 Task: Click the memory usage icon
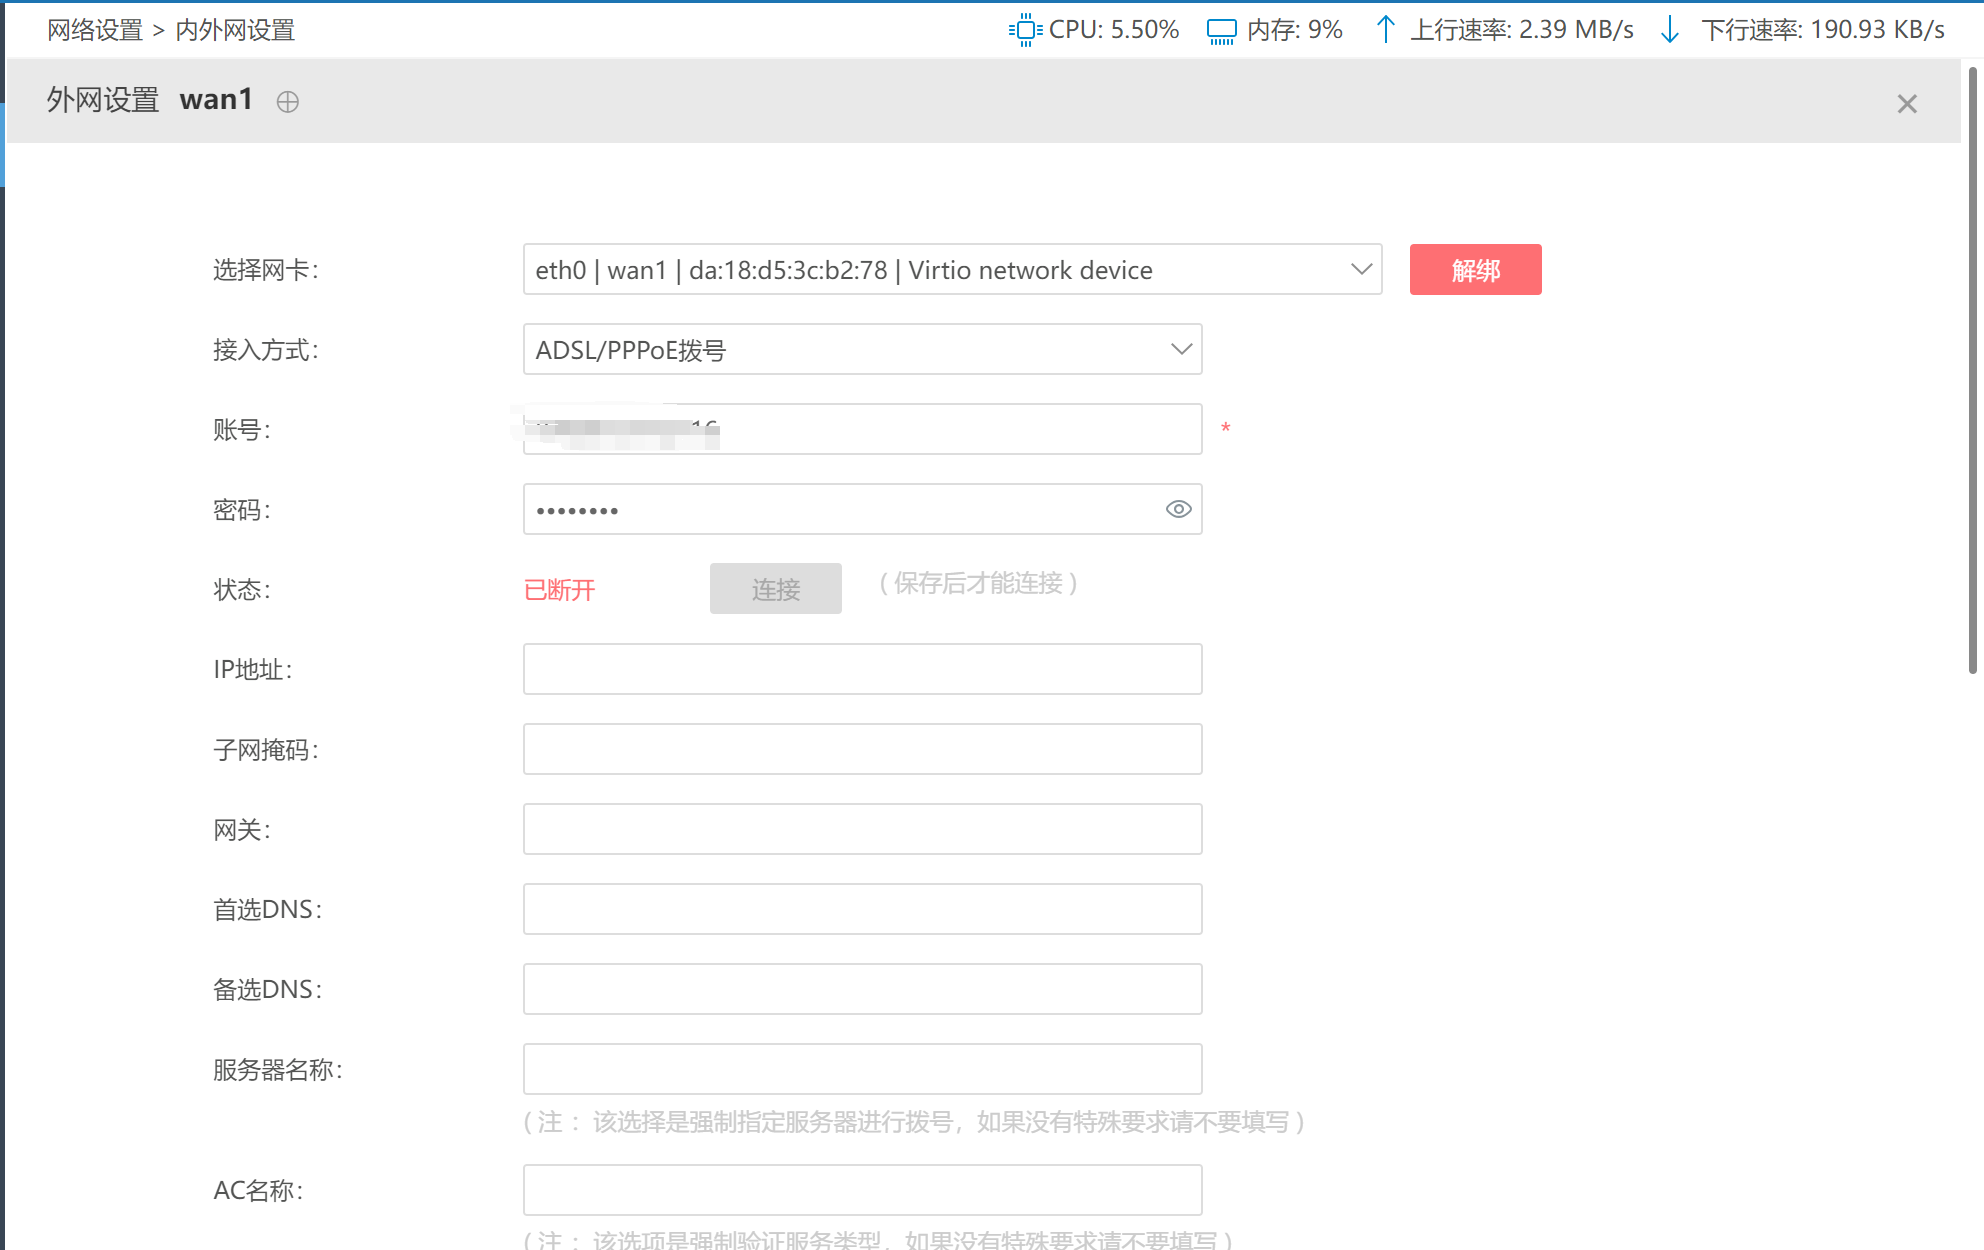(x=1221, y=31)
